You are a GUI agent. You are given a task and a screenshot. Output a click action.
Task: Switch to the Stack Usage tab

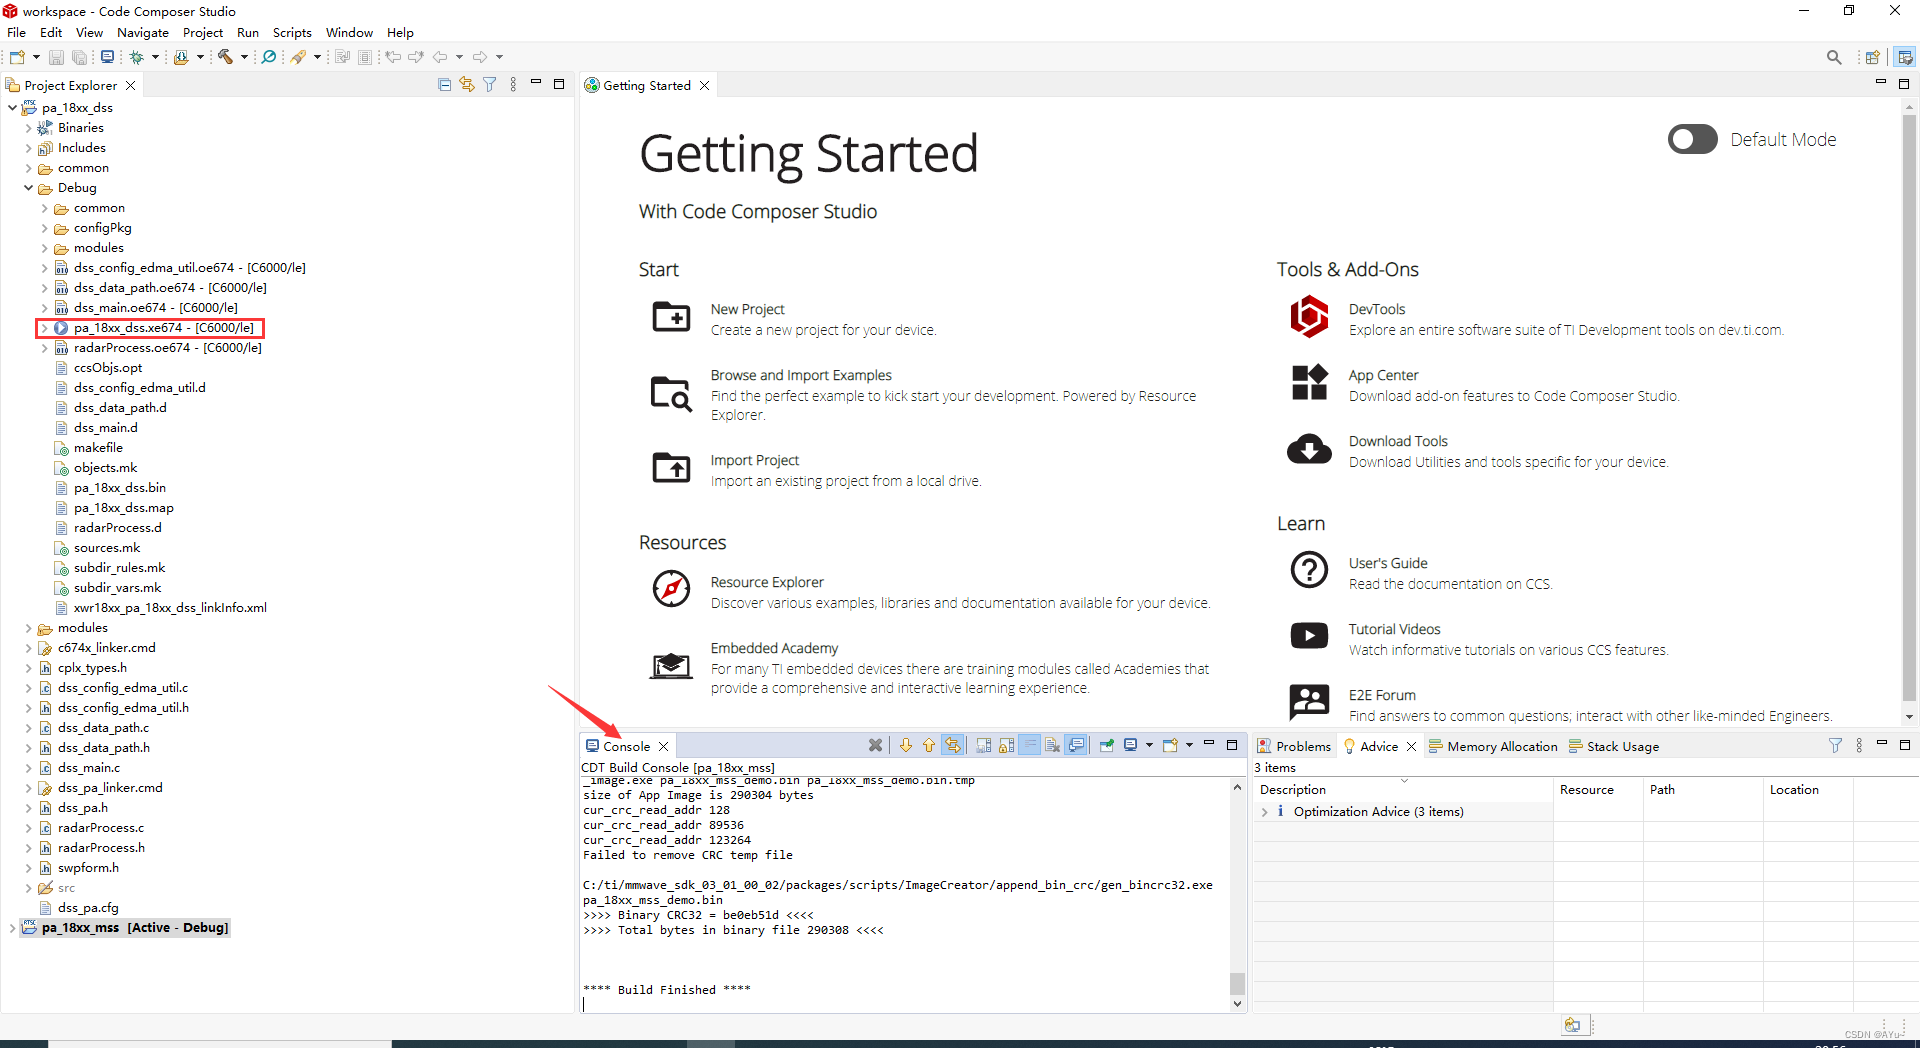pos(1614,746)
